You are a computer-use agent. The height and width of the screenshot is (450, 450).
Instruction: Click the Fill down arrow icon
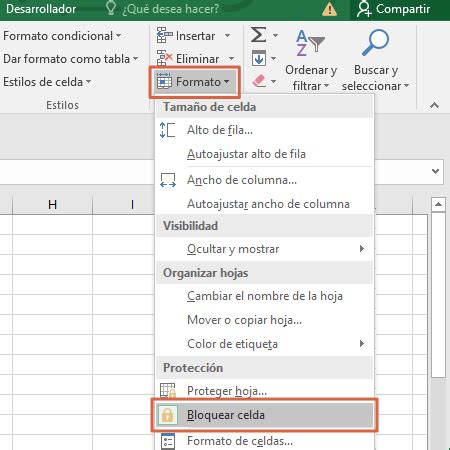pyautogui.click(x=259, y=58)
